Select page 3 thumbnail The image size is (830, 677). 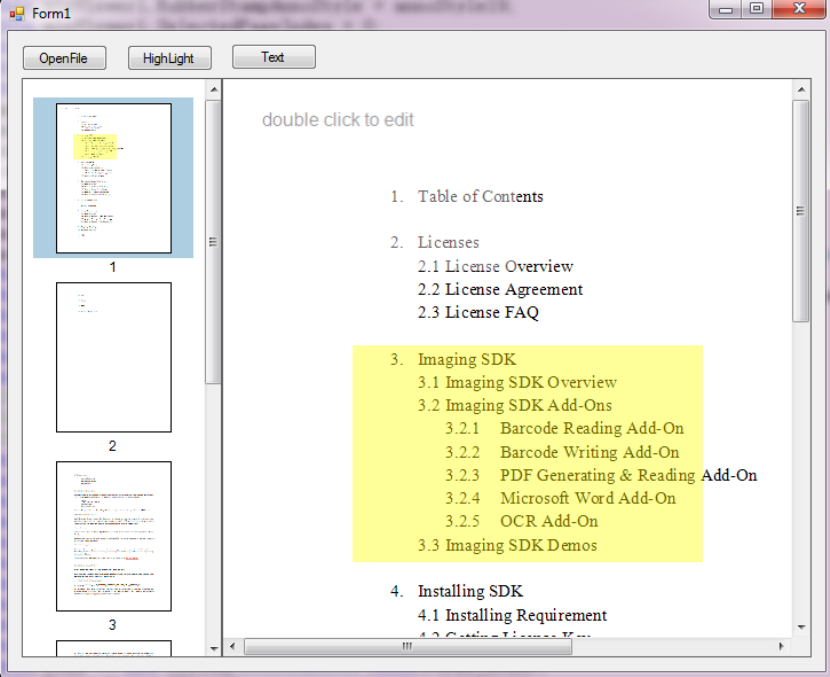tap(114, 536)
